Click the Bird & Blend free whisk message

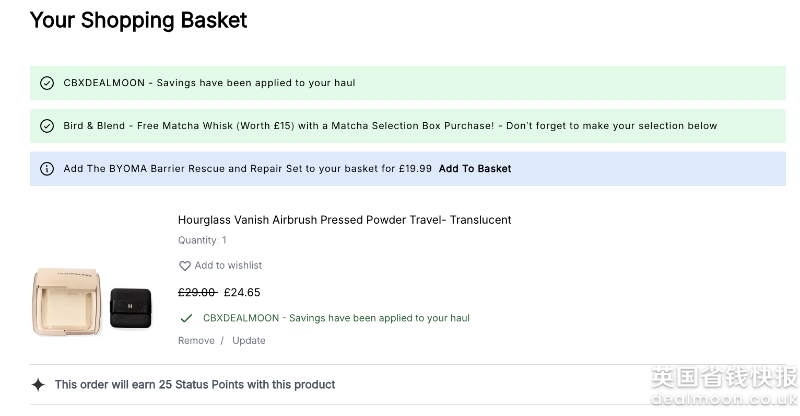[390, 126]
